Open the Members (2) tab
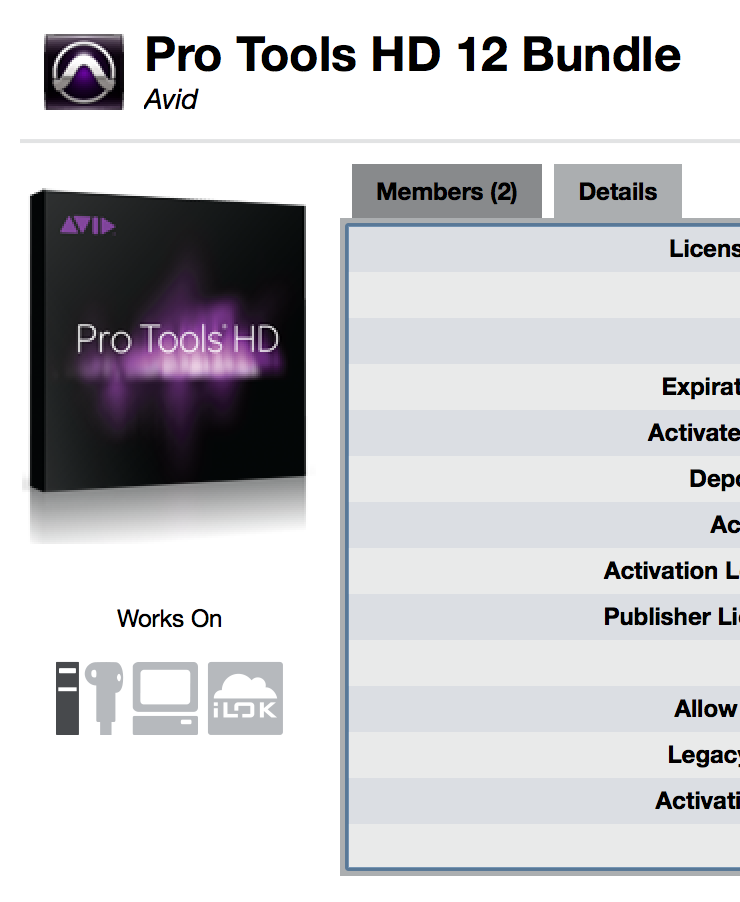740x902 pixels. (447, 192)
